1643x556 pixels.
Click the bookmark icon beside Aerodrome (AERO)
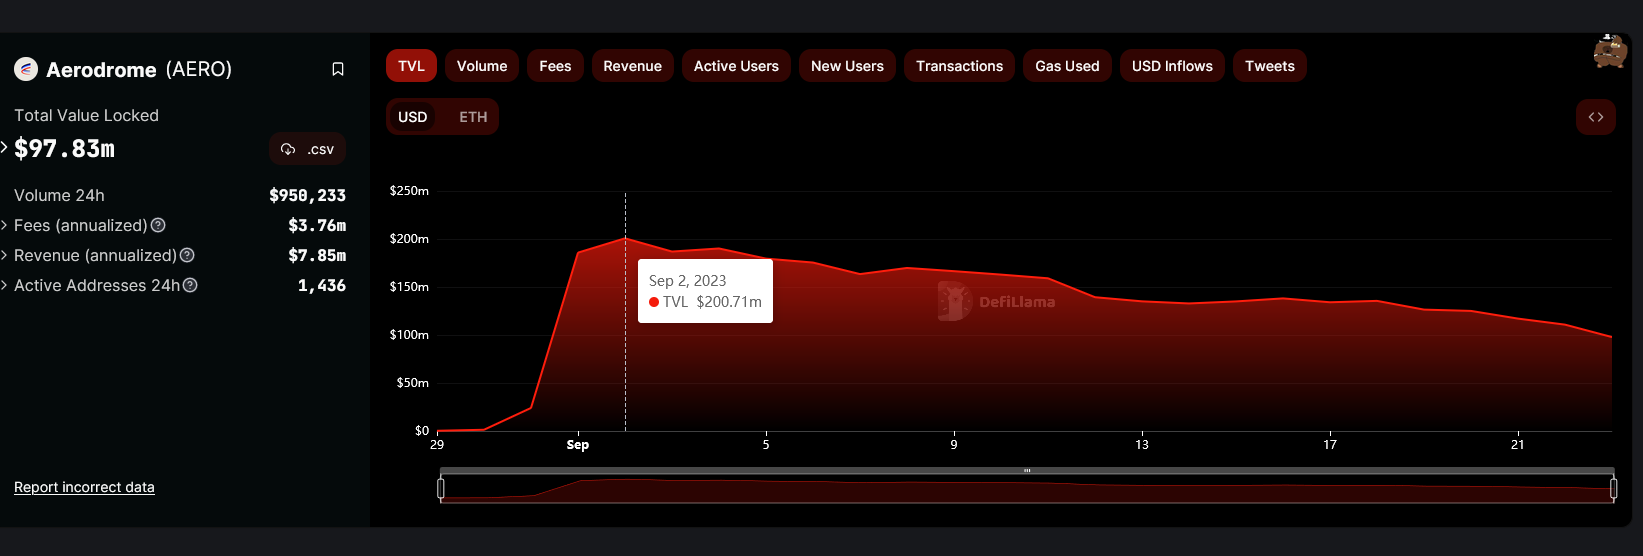coord(338,69)
